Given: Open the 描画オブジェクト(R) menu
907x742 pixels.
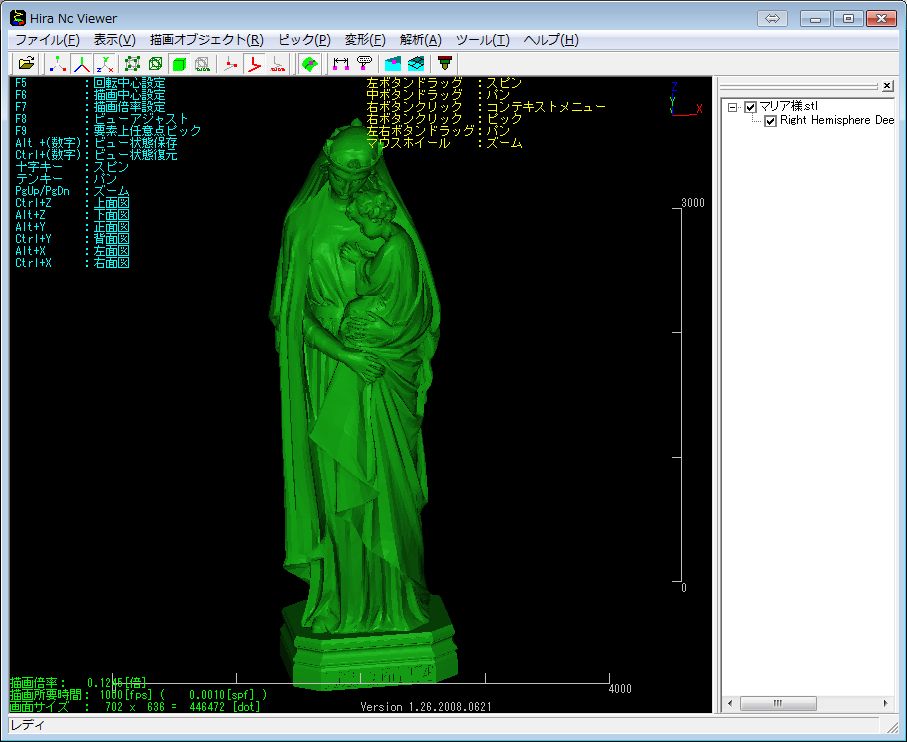Looking at the screenshot, I should coord(207,40).
